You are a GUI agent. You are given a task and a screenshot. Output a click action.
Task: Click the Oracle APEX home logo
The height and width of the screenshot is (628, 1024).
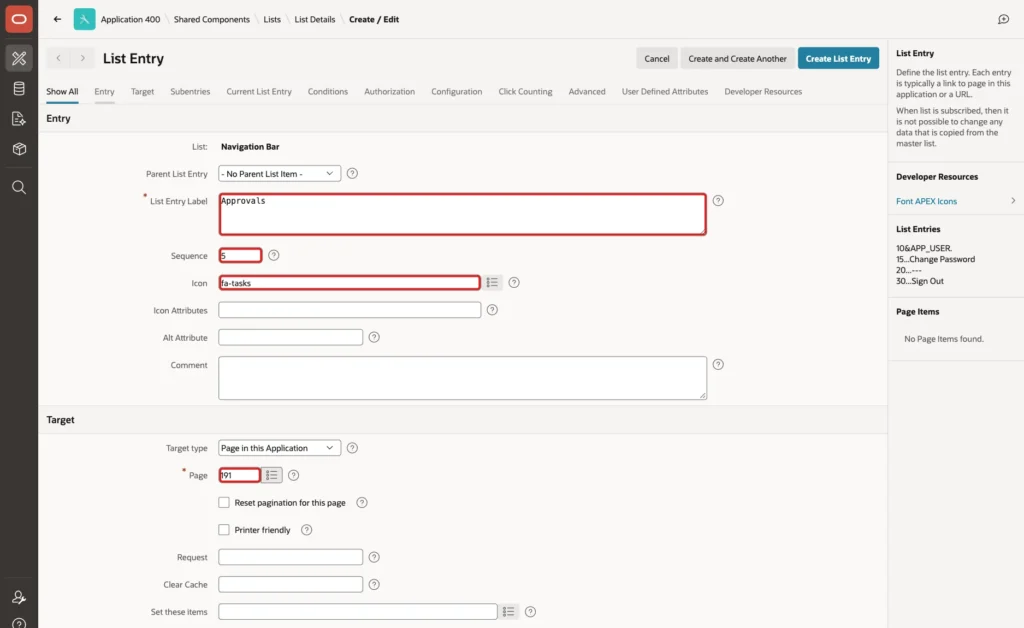19,19
